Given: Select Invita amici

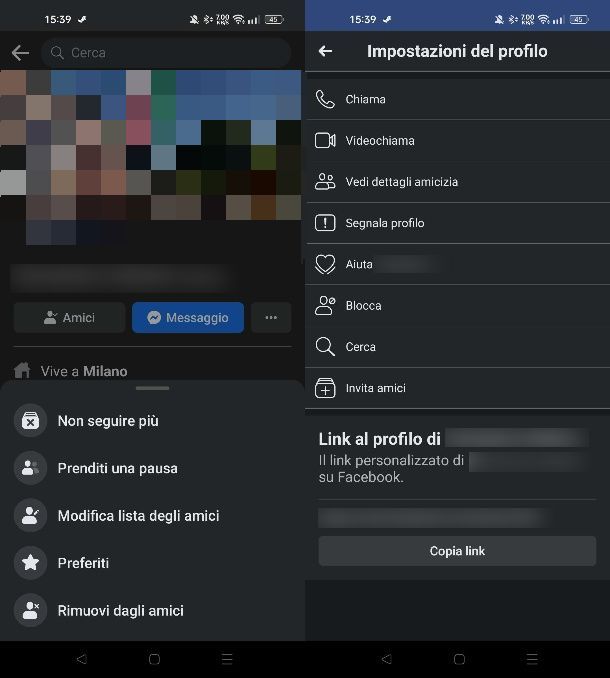Looking at the screenshot, I should point(457,388).
